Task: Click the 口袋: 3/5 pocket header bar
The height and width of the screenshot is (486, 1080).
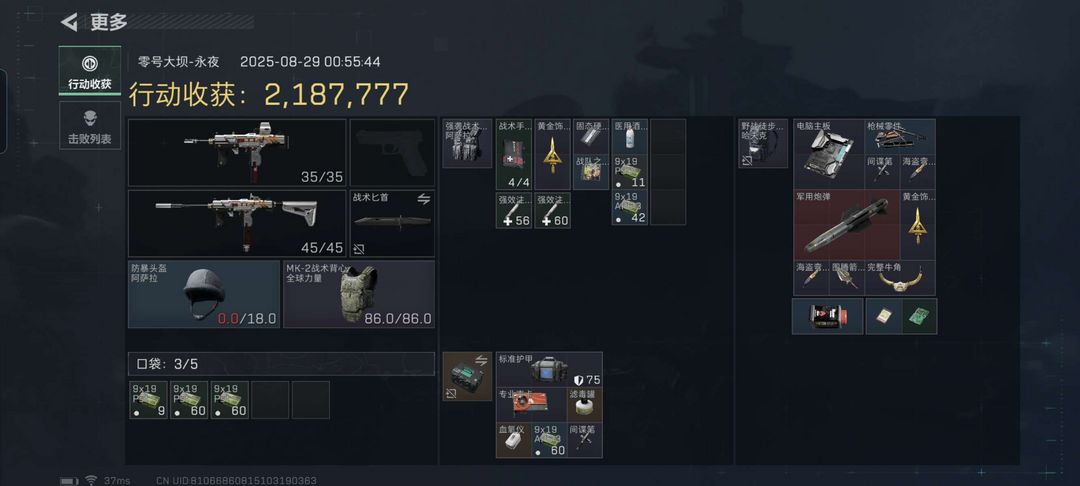Action: pyautogui.click(x=282, y=363)
